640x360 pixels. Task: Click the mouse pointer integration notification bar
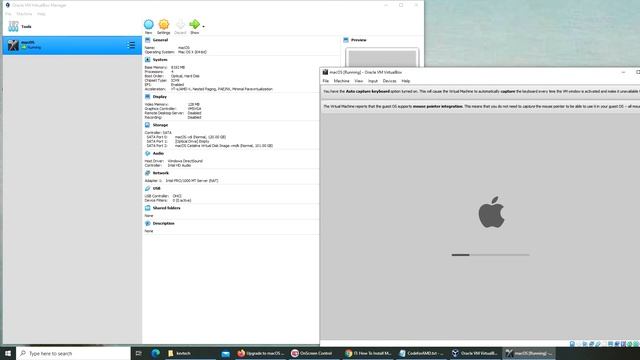click(x=480, y=106)
